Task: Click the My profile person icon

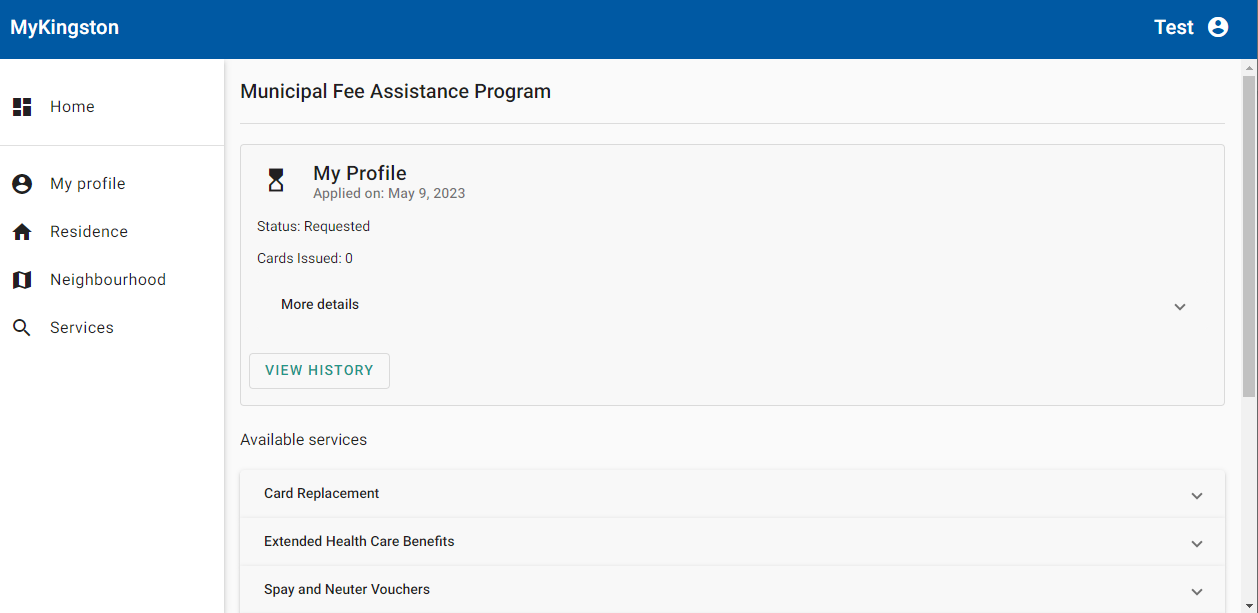Action: click(x=21, y=183)
